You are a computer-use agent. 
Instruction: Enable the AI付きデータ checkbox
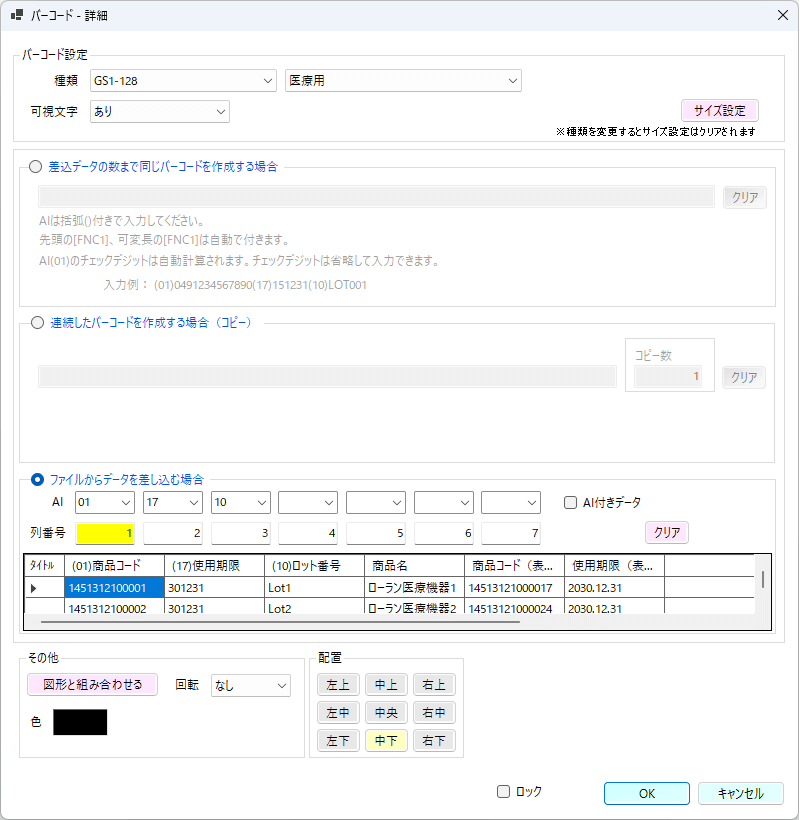pos(569,502)
